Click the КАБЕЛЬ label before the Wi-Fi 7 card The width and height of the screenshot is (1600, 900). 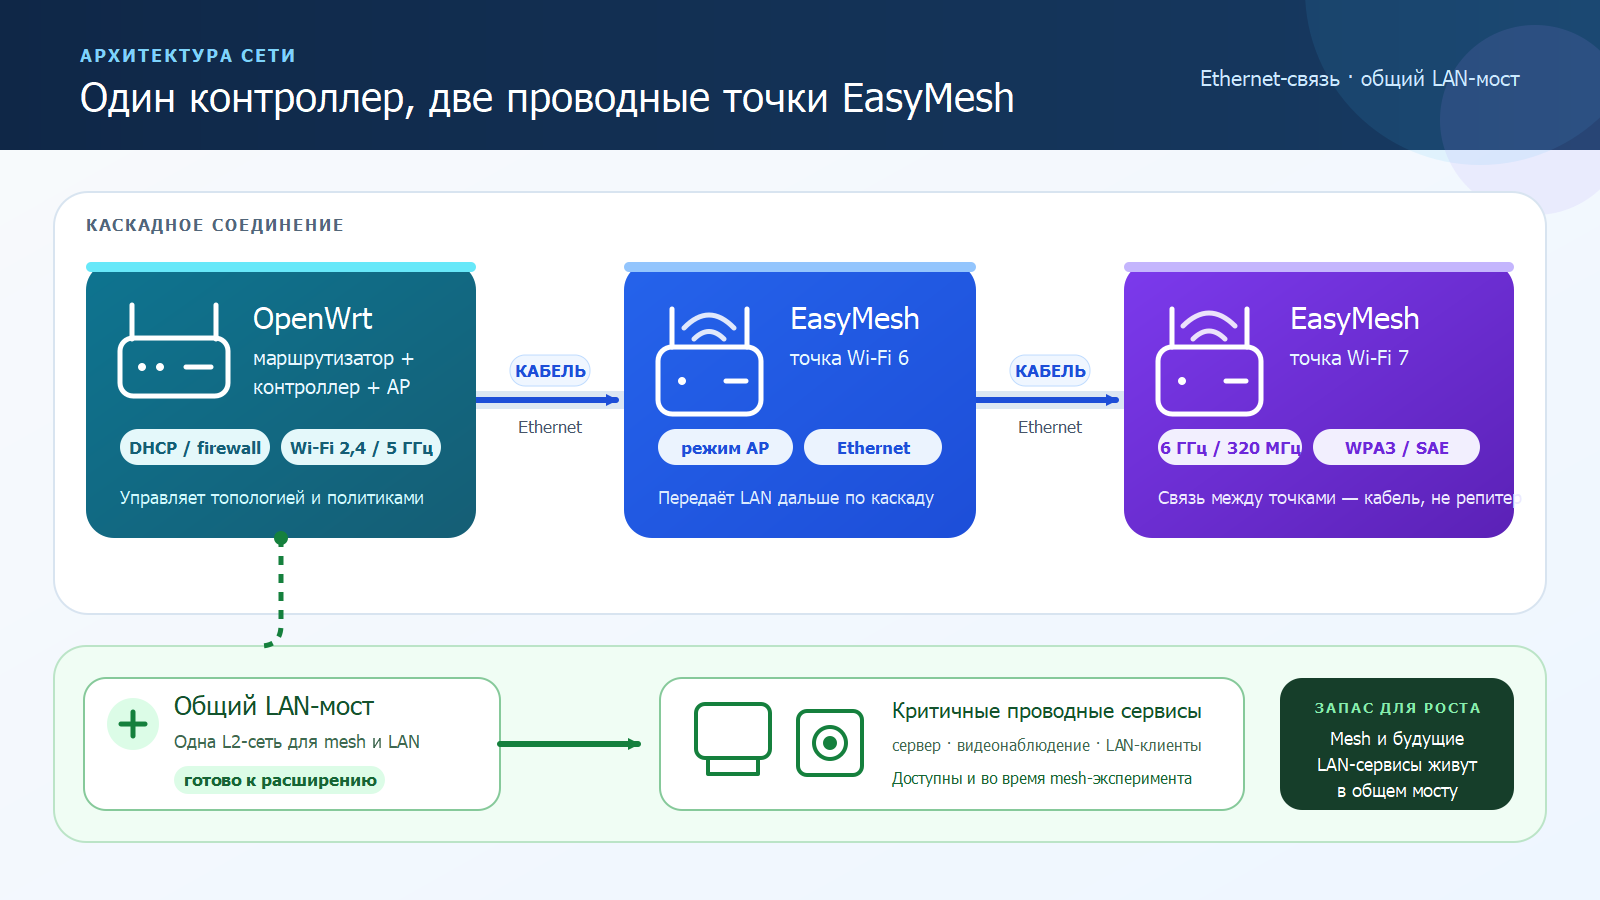[1050, 371]
